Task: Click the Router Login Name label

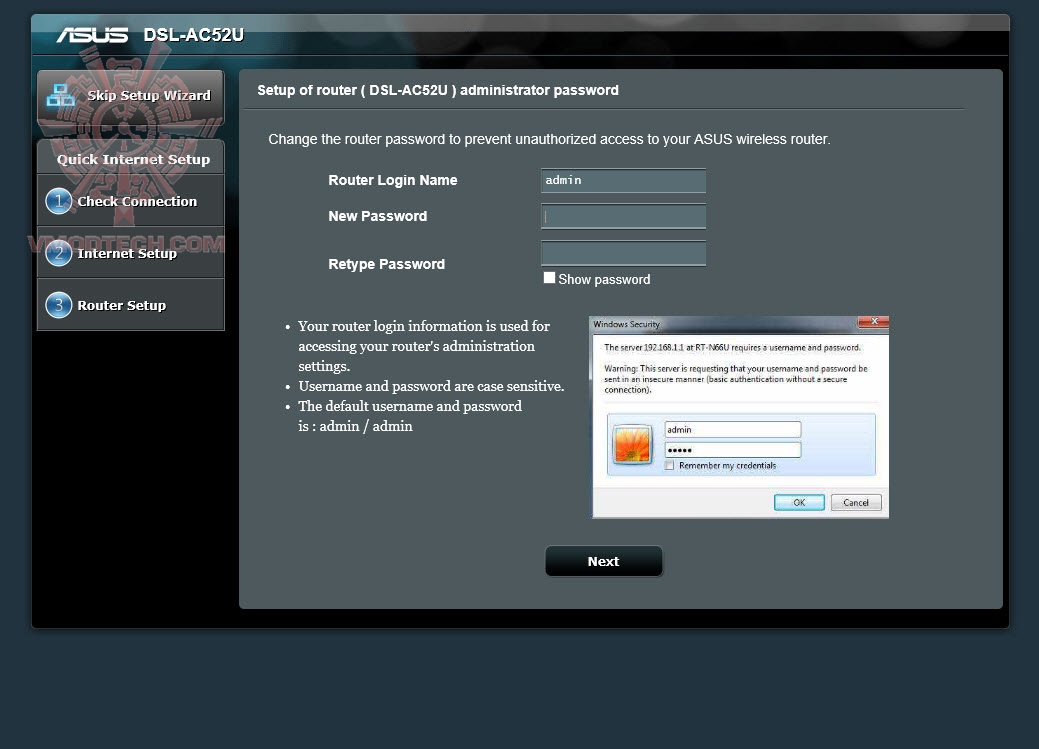Action: [x=393, y=180]
